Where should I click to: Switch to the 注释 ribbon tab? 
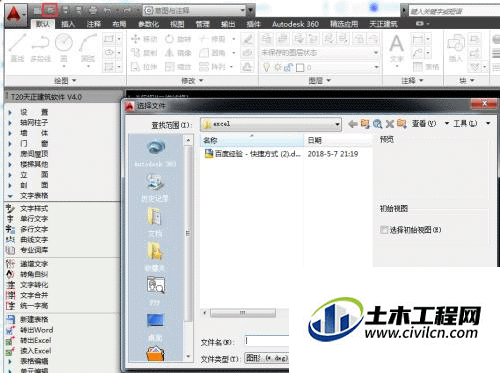click(x=93, y=24)
